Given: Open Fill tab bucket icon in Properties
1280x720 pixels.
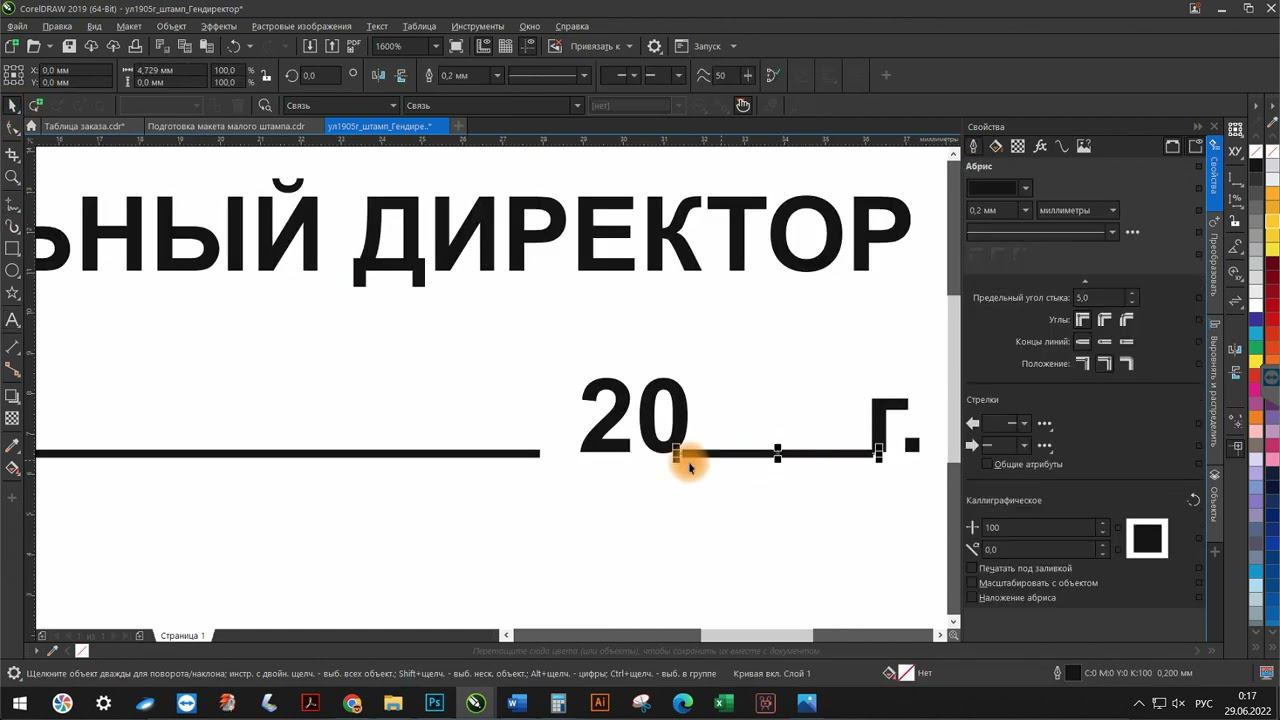Looking at the screenshot, I should pos(996,146).
